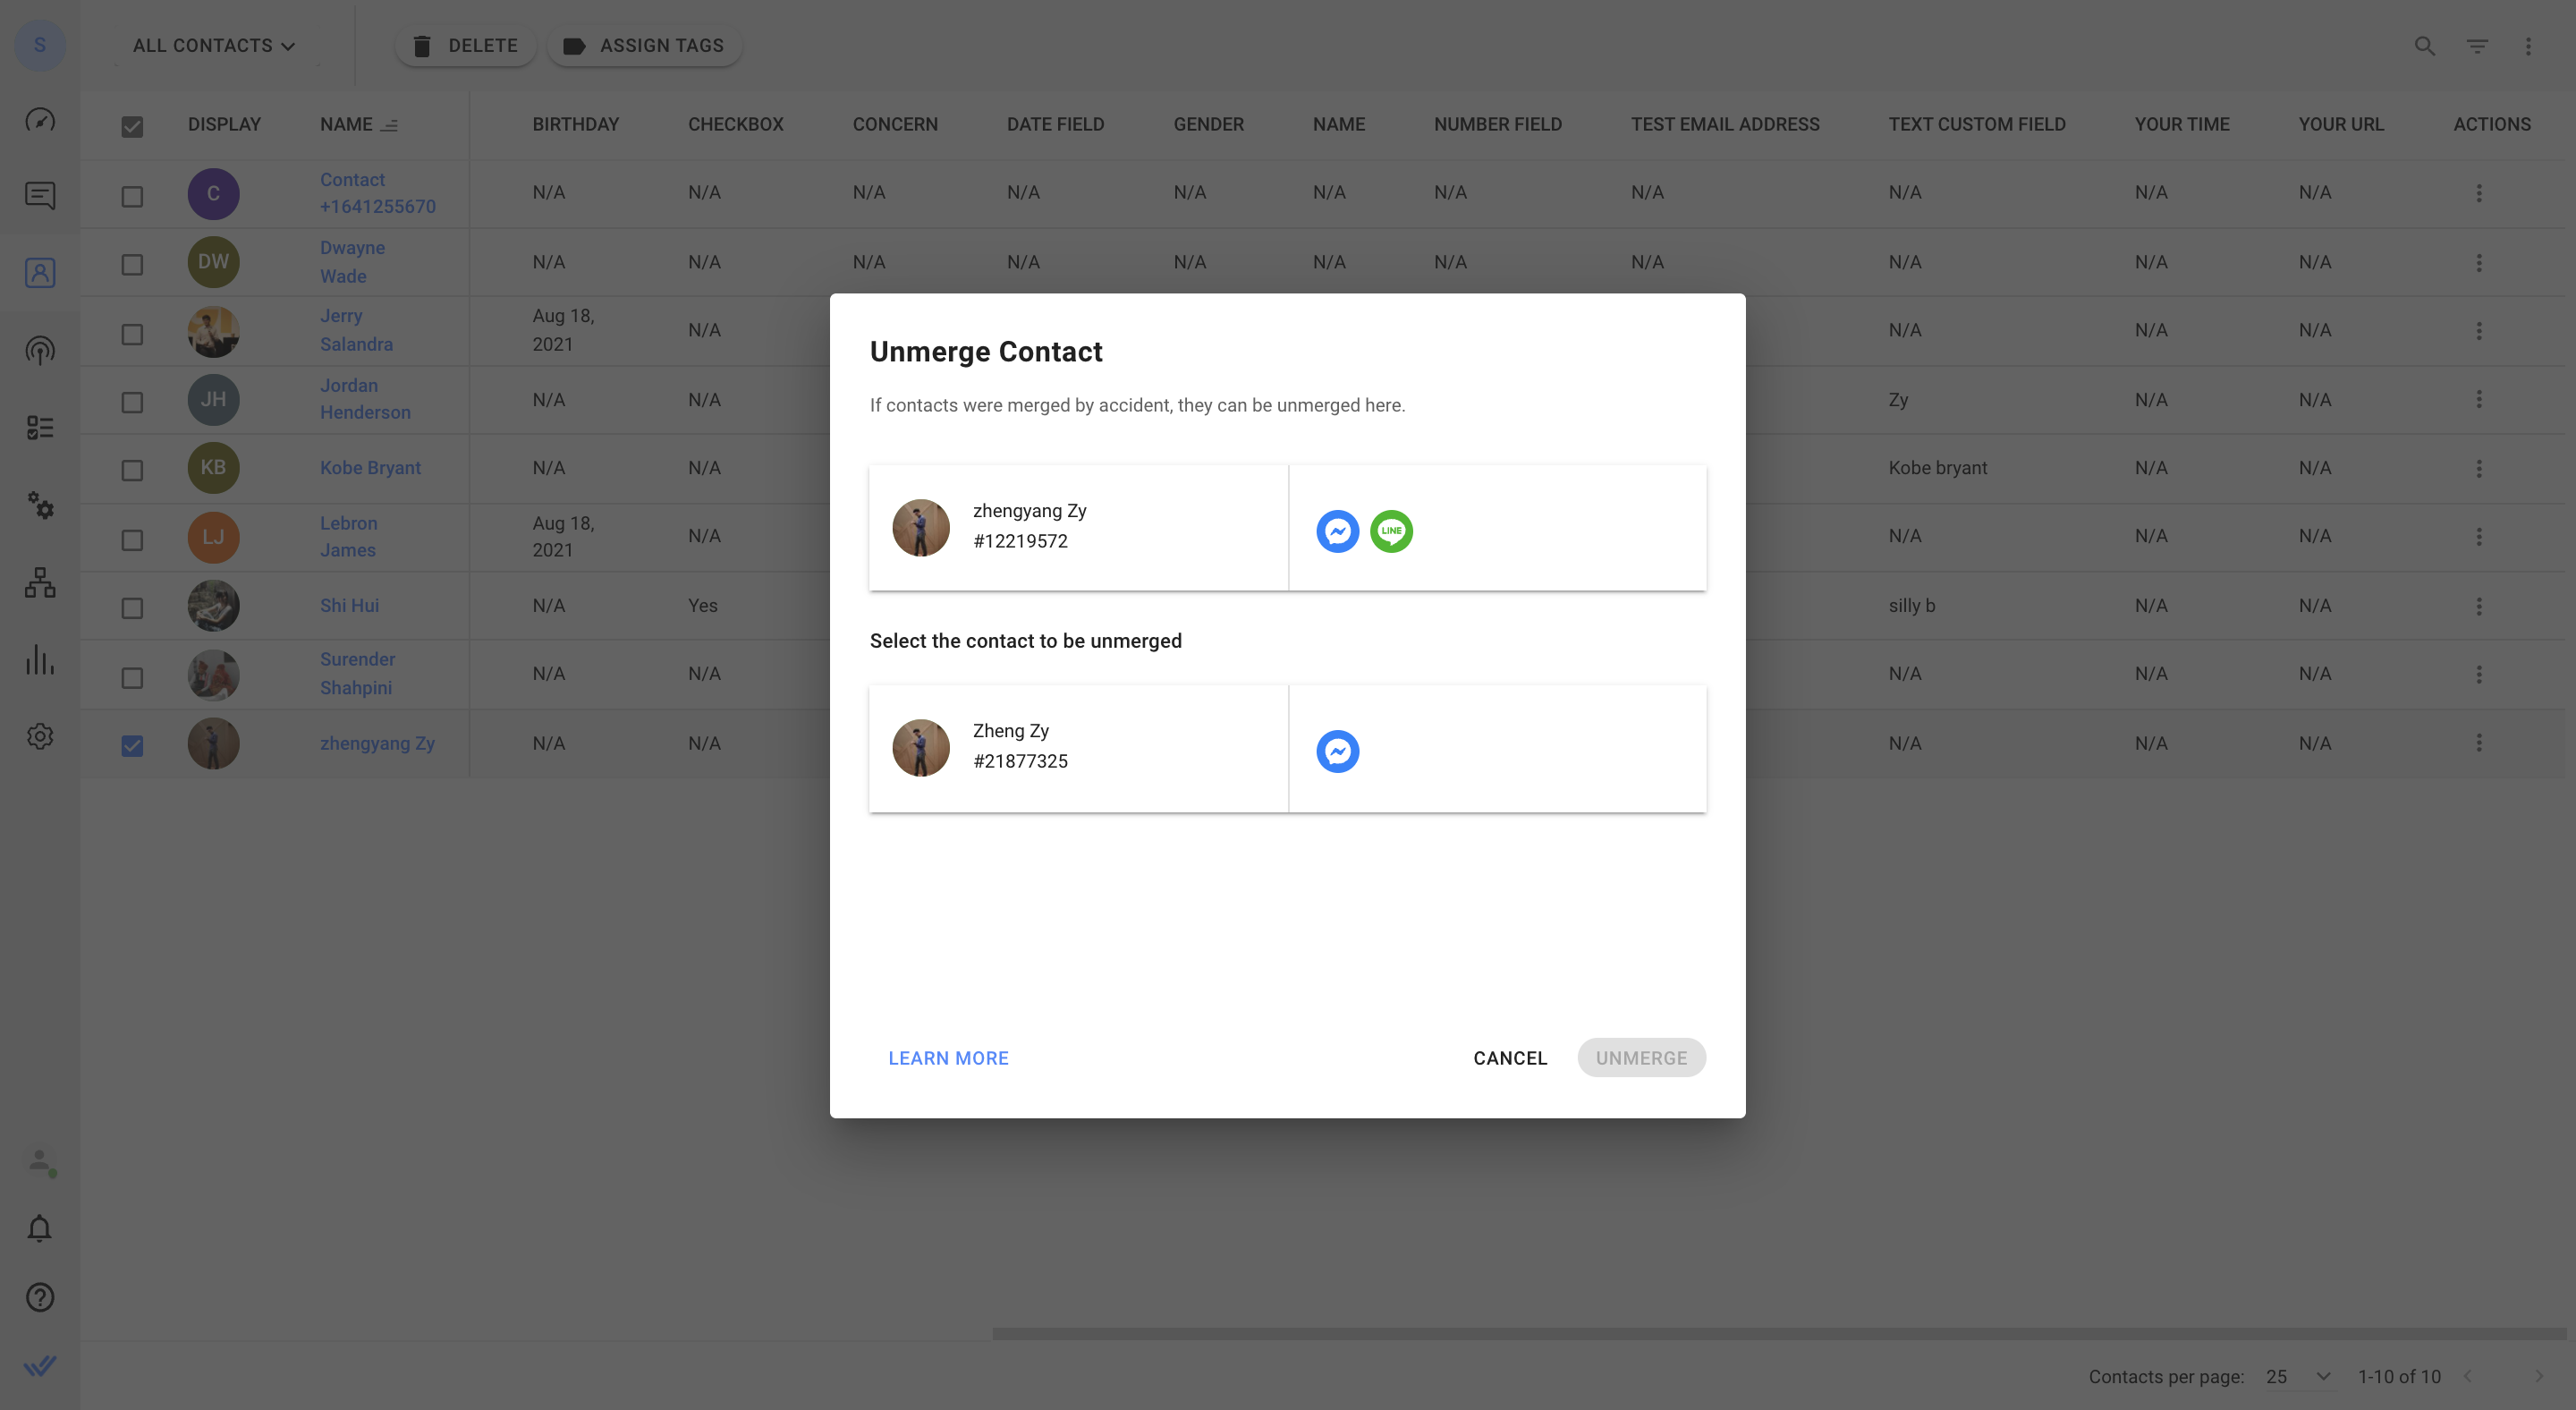This screenshot has height=1410, width=2576.
Task: Click the double-check logo icon at bottom
Action: click(40, 1365)
